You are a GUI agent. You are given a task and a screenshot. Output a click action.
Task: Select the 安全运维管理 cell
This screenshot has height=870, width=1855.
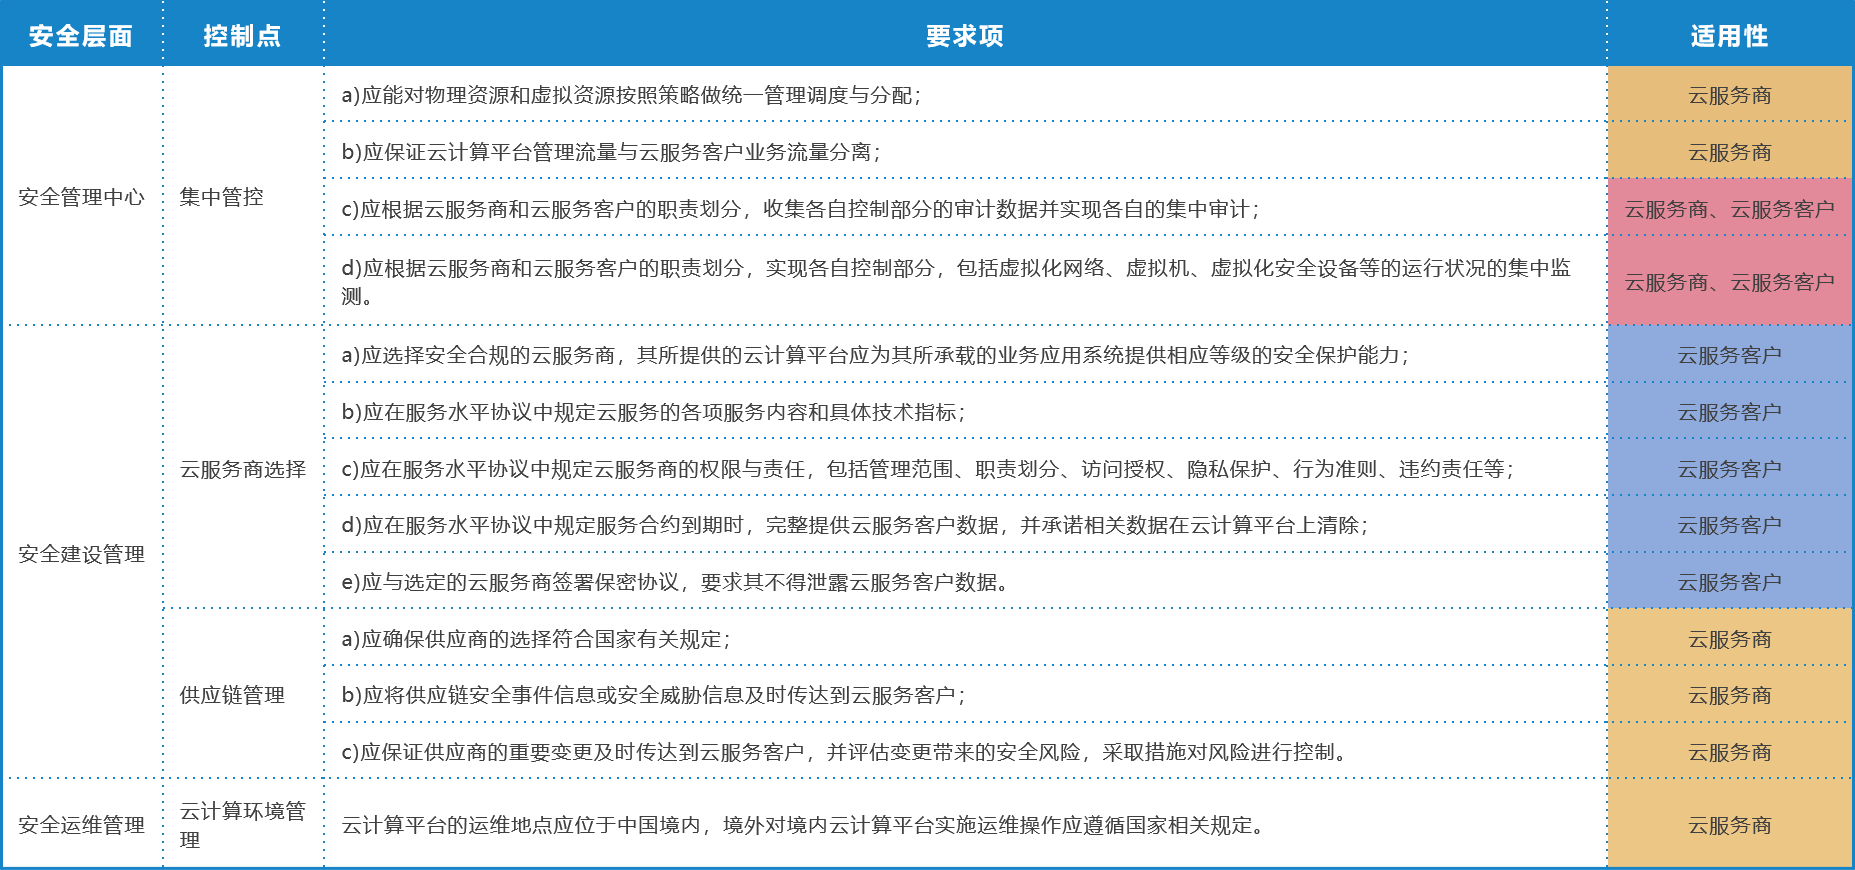click(x=81, y=825)
